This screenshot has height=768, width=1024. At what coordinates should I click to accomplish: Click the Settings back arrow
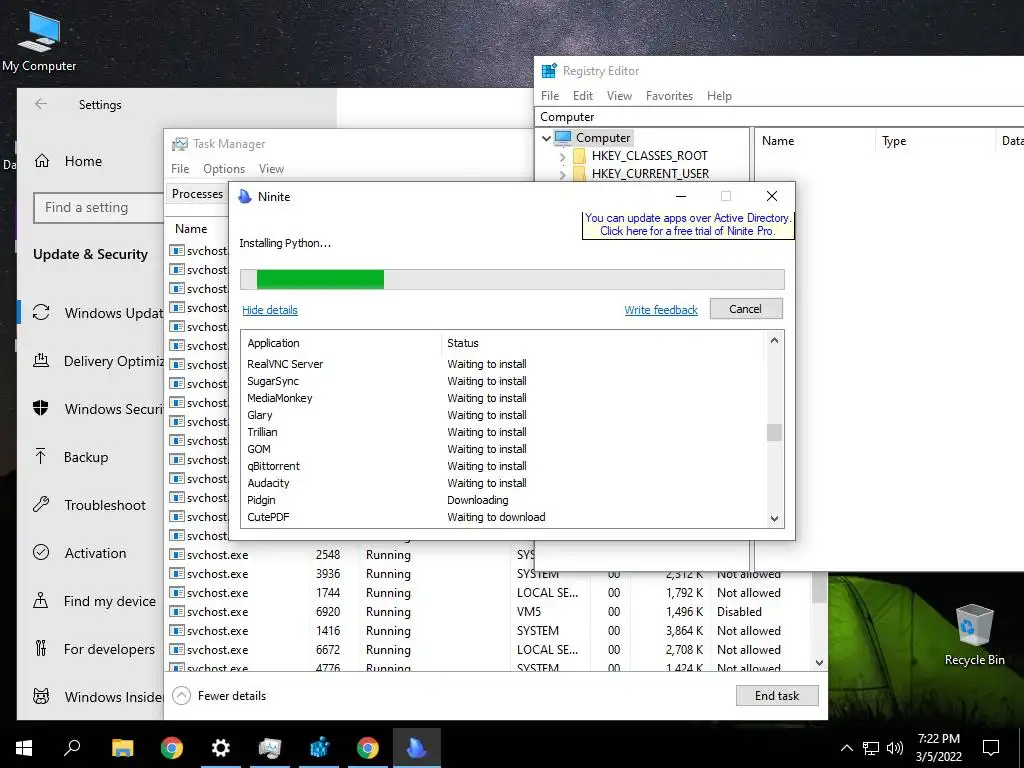[41, 104]
